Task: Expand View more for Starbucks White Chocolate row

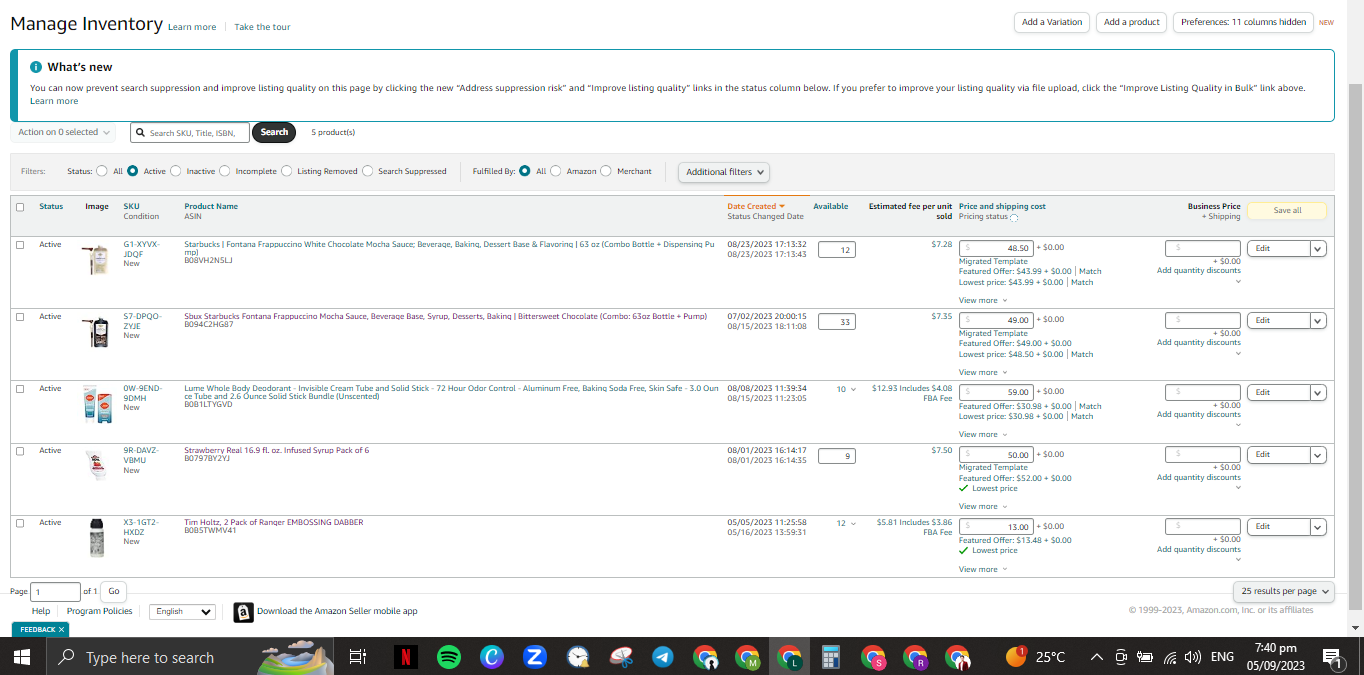Action: click(x=982, y=300)
